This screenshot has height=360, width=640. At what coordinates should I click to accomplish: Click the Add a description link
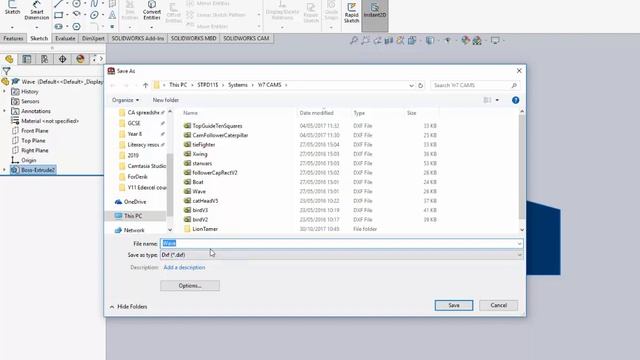(x=184, y=267)
